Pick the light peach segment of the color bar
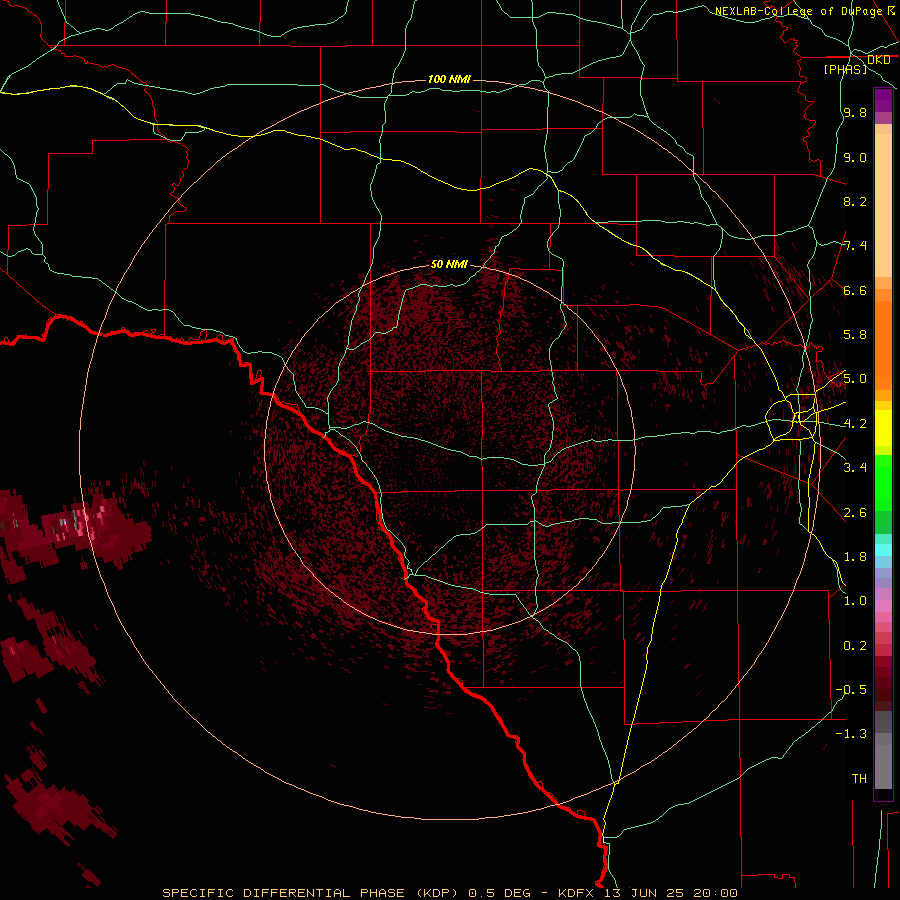 (883, 205)
